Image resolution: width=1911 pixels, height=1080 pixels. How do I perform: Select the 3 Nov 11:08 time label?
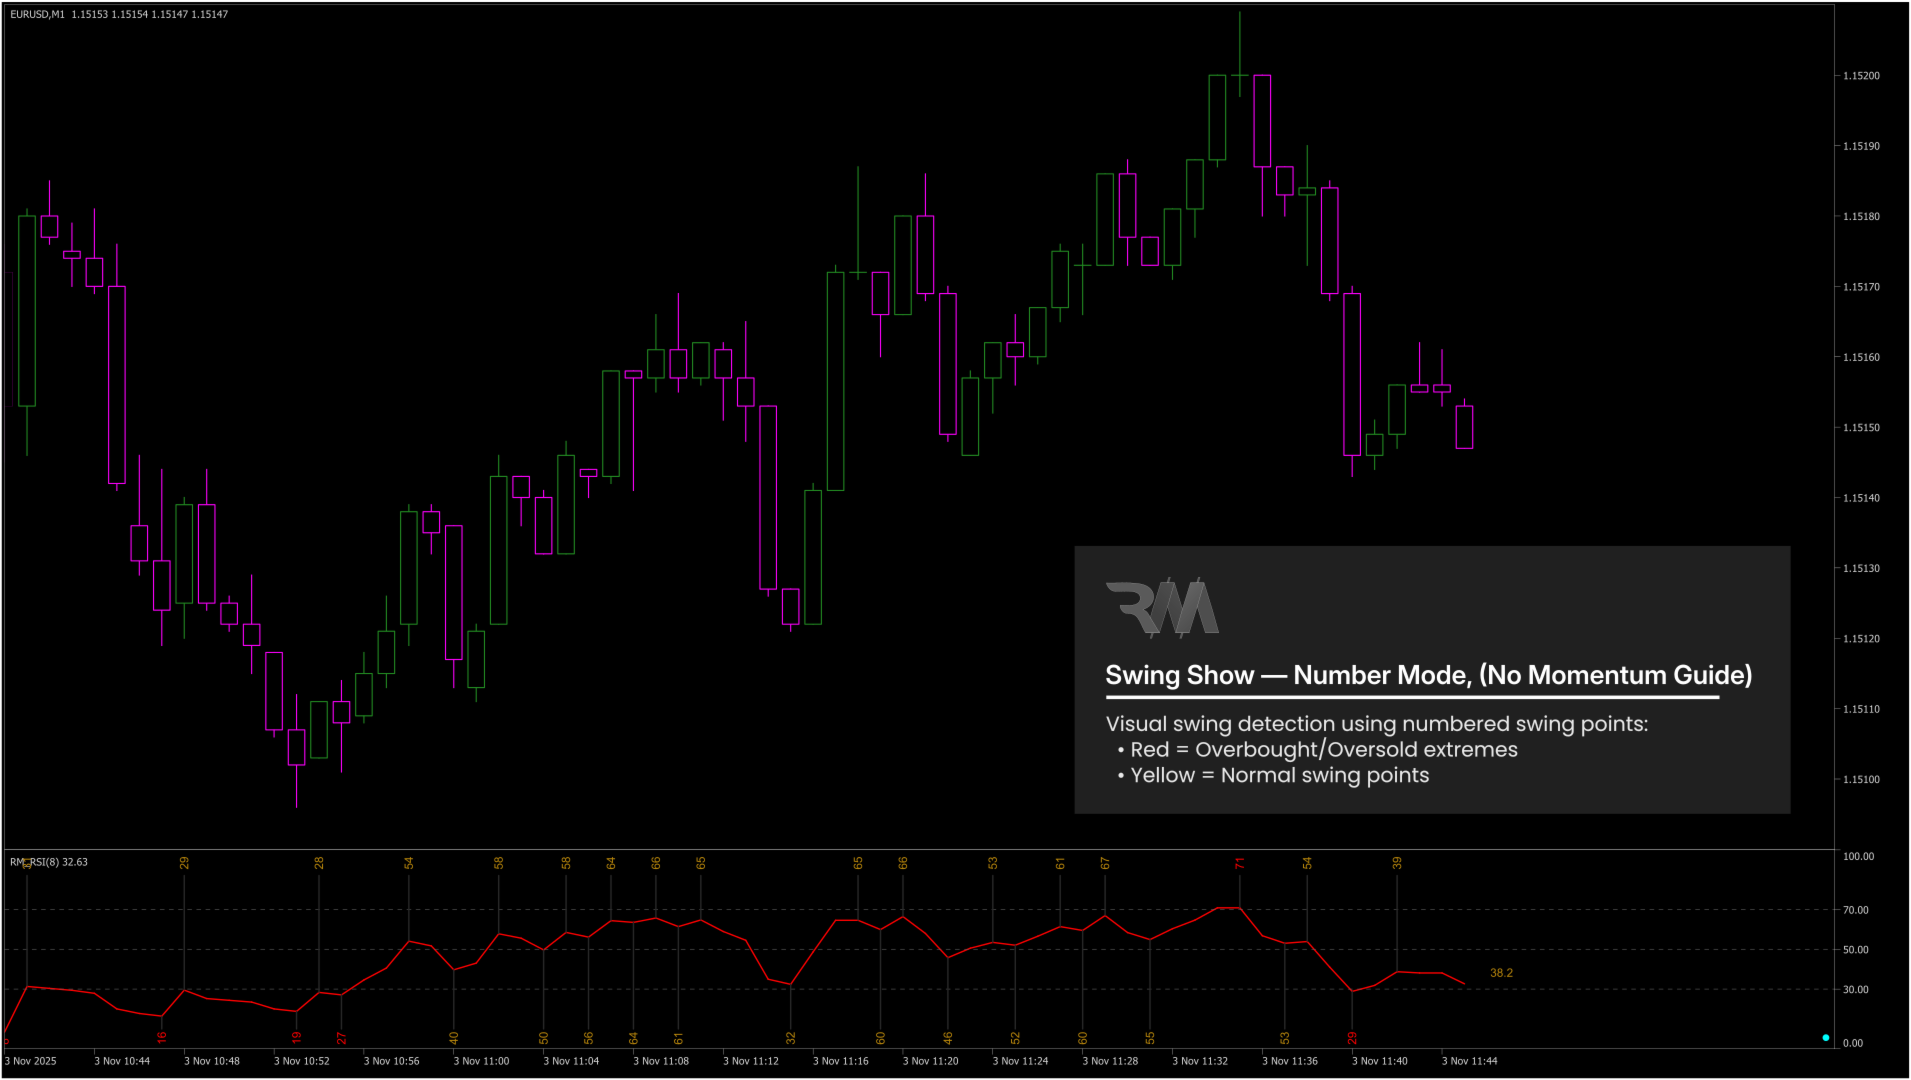tap(661, 1061)
